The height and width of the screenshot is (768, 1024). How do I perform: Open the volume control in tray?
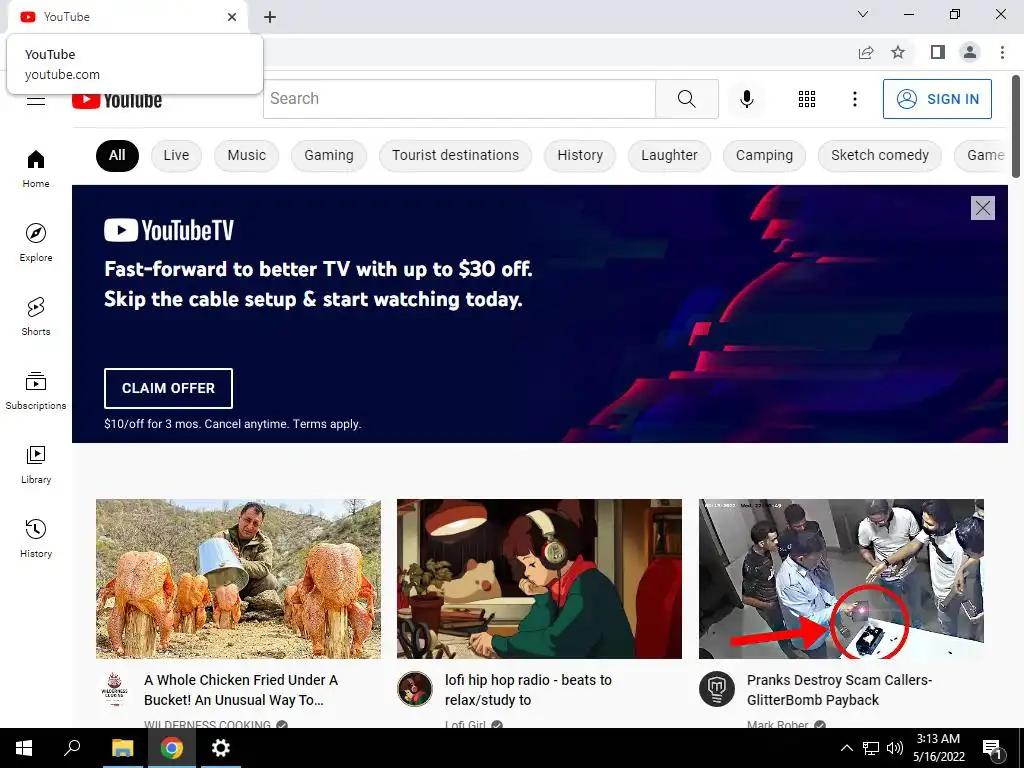[895, 748]
